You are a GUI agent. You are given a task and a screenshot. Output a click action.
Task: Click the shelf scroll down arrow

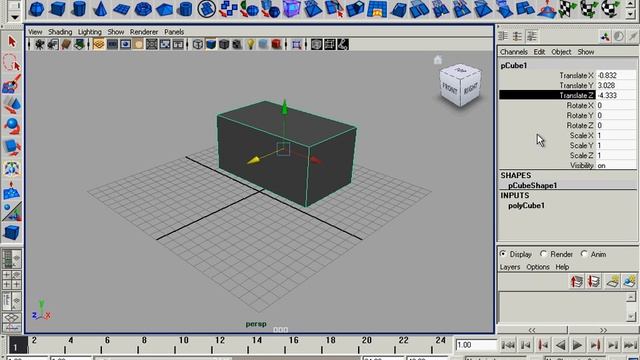(631, 14)
